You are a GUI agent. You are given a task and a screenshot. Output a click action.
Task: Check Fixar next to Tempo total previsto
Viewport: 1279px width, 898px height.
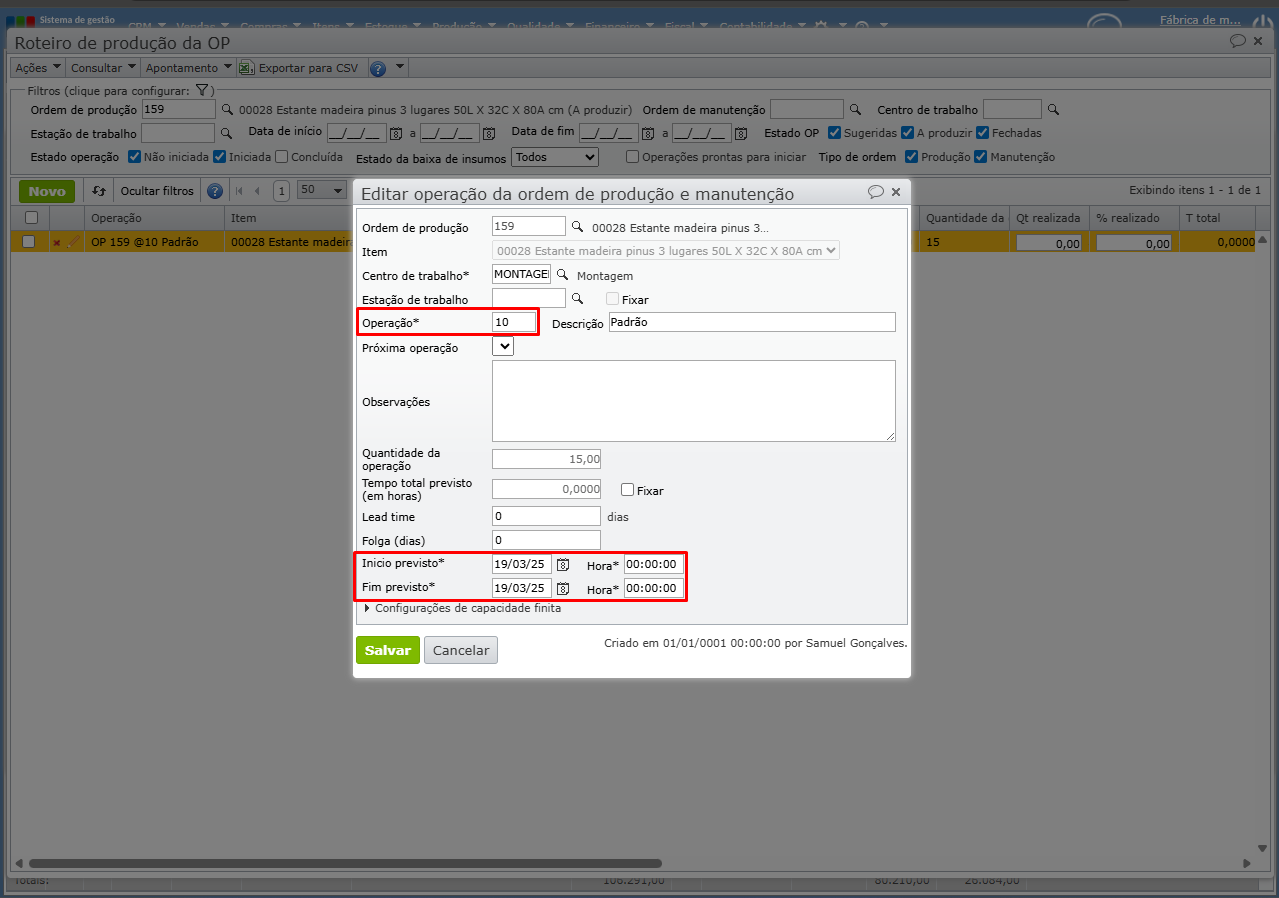coord(628,490)
